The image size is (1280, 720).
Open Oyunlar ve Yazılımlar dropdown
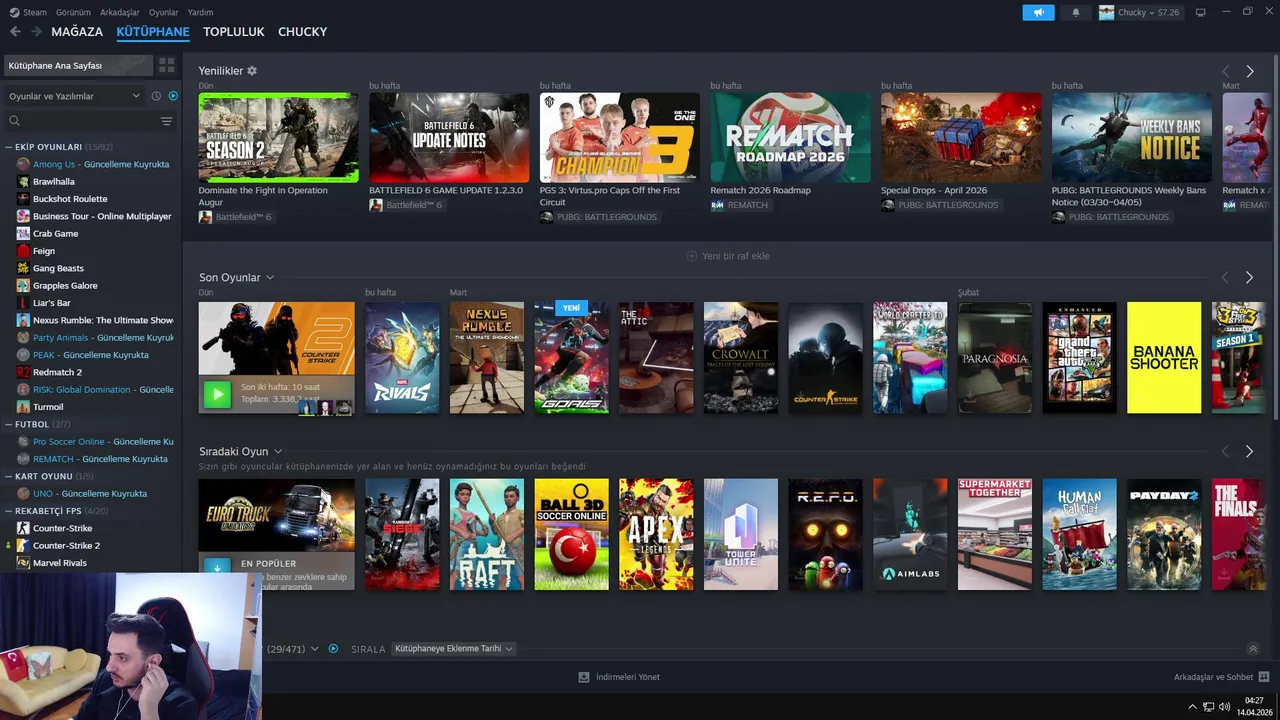pyautogui.click(x=74, y=96)
